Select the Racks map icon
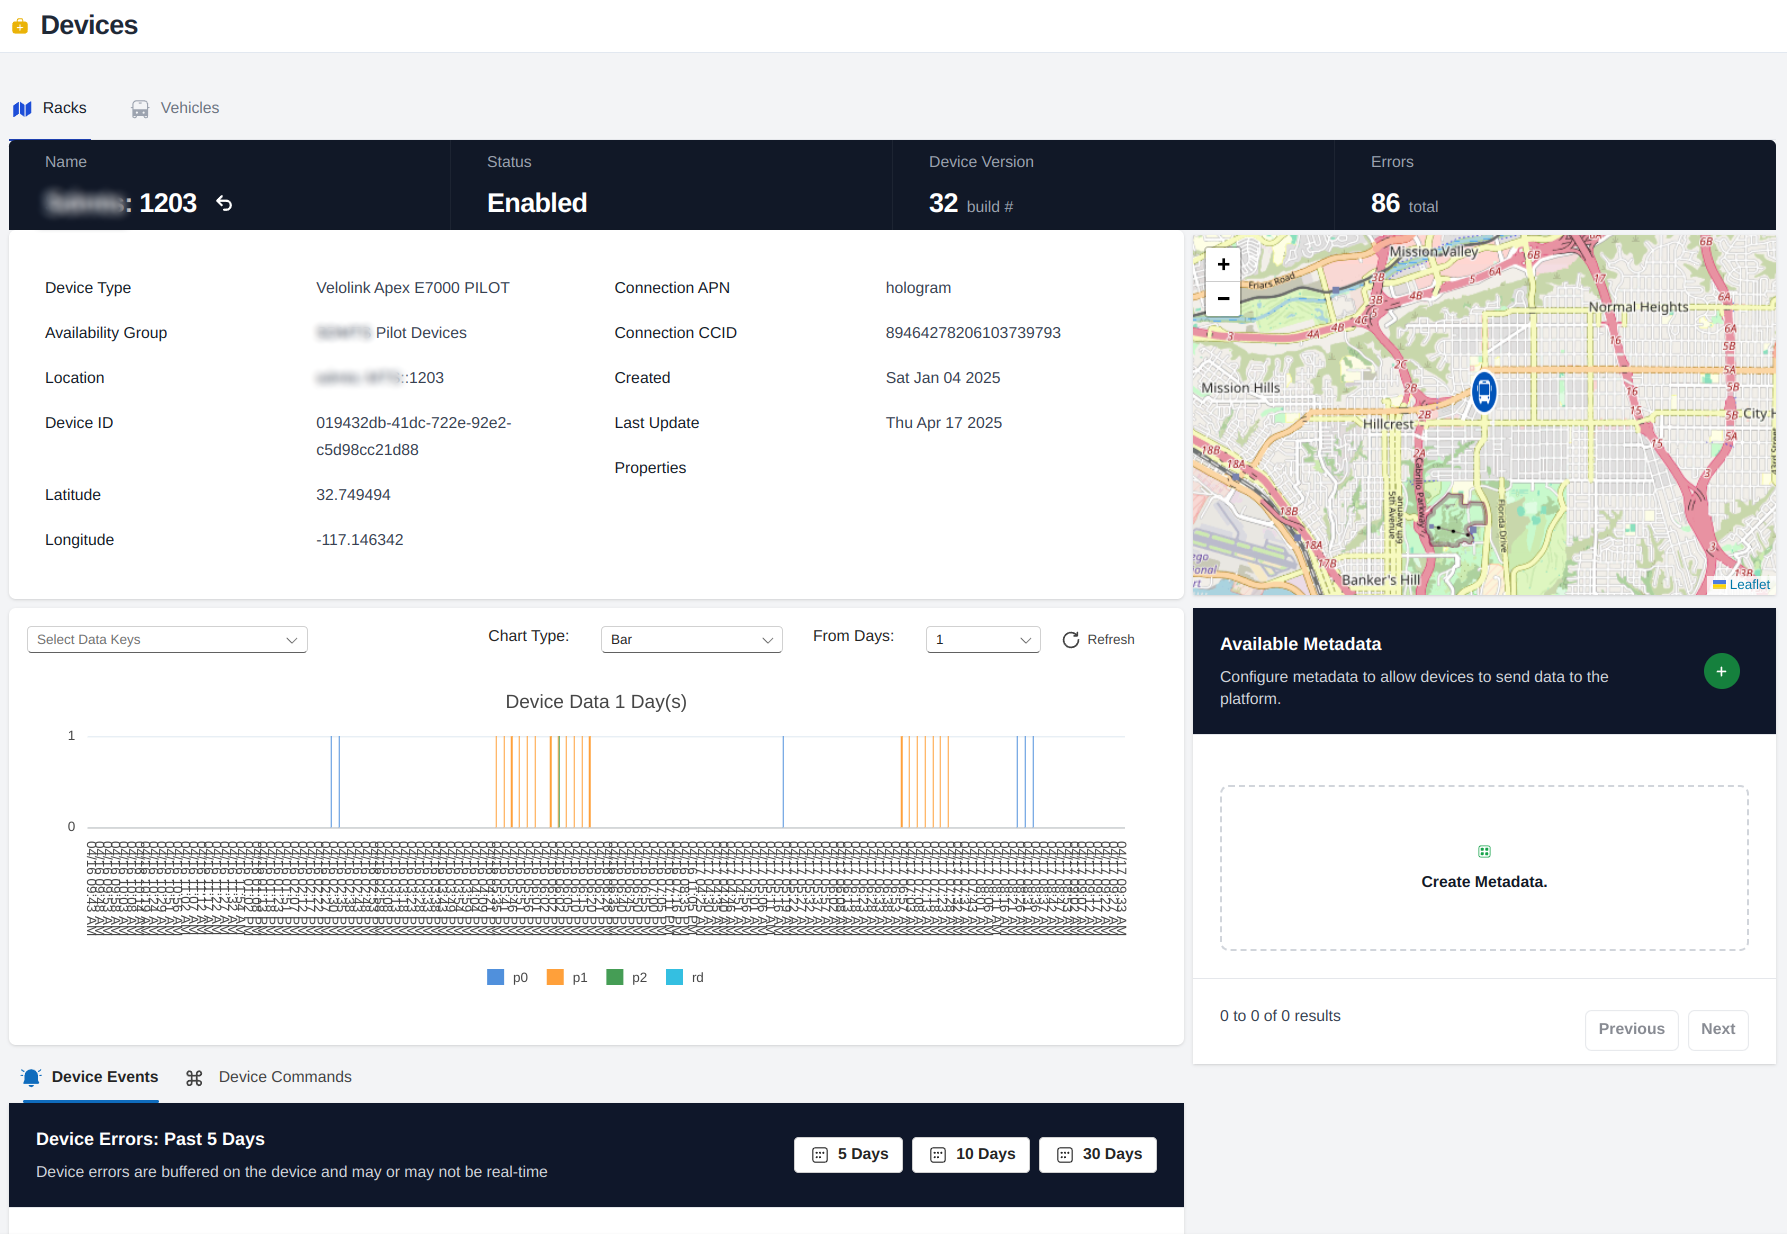Viewport: 1787px width, 1234px height. (x=22, y=108)
